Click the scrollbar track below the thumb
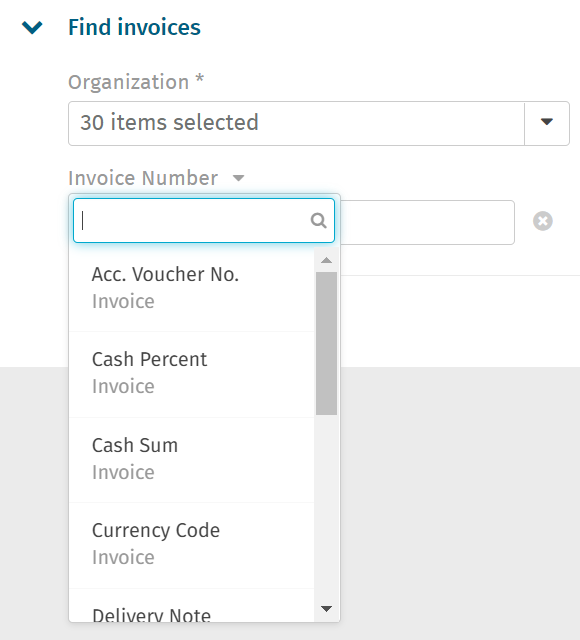 click(x=326, y=506)
